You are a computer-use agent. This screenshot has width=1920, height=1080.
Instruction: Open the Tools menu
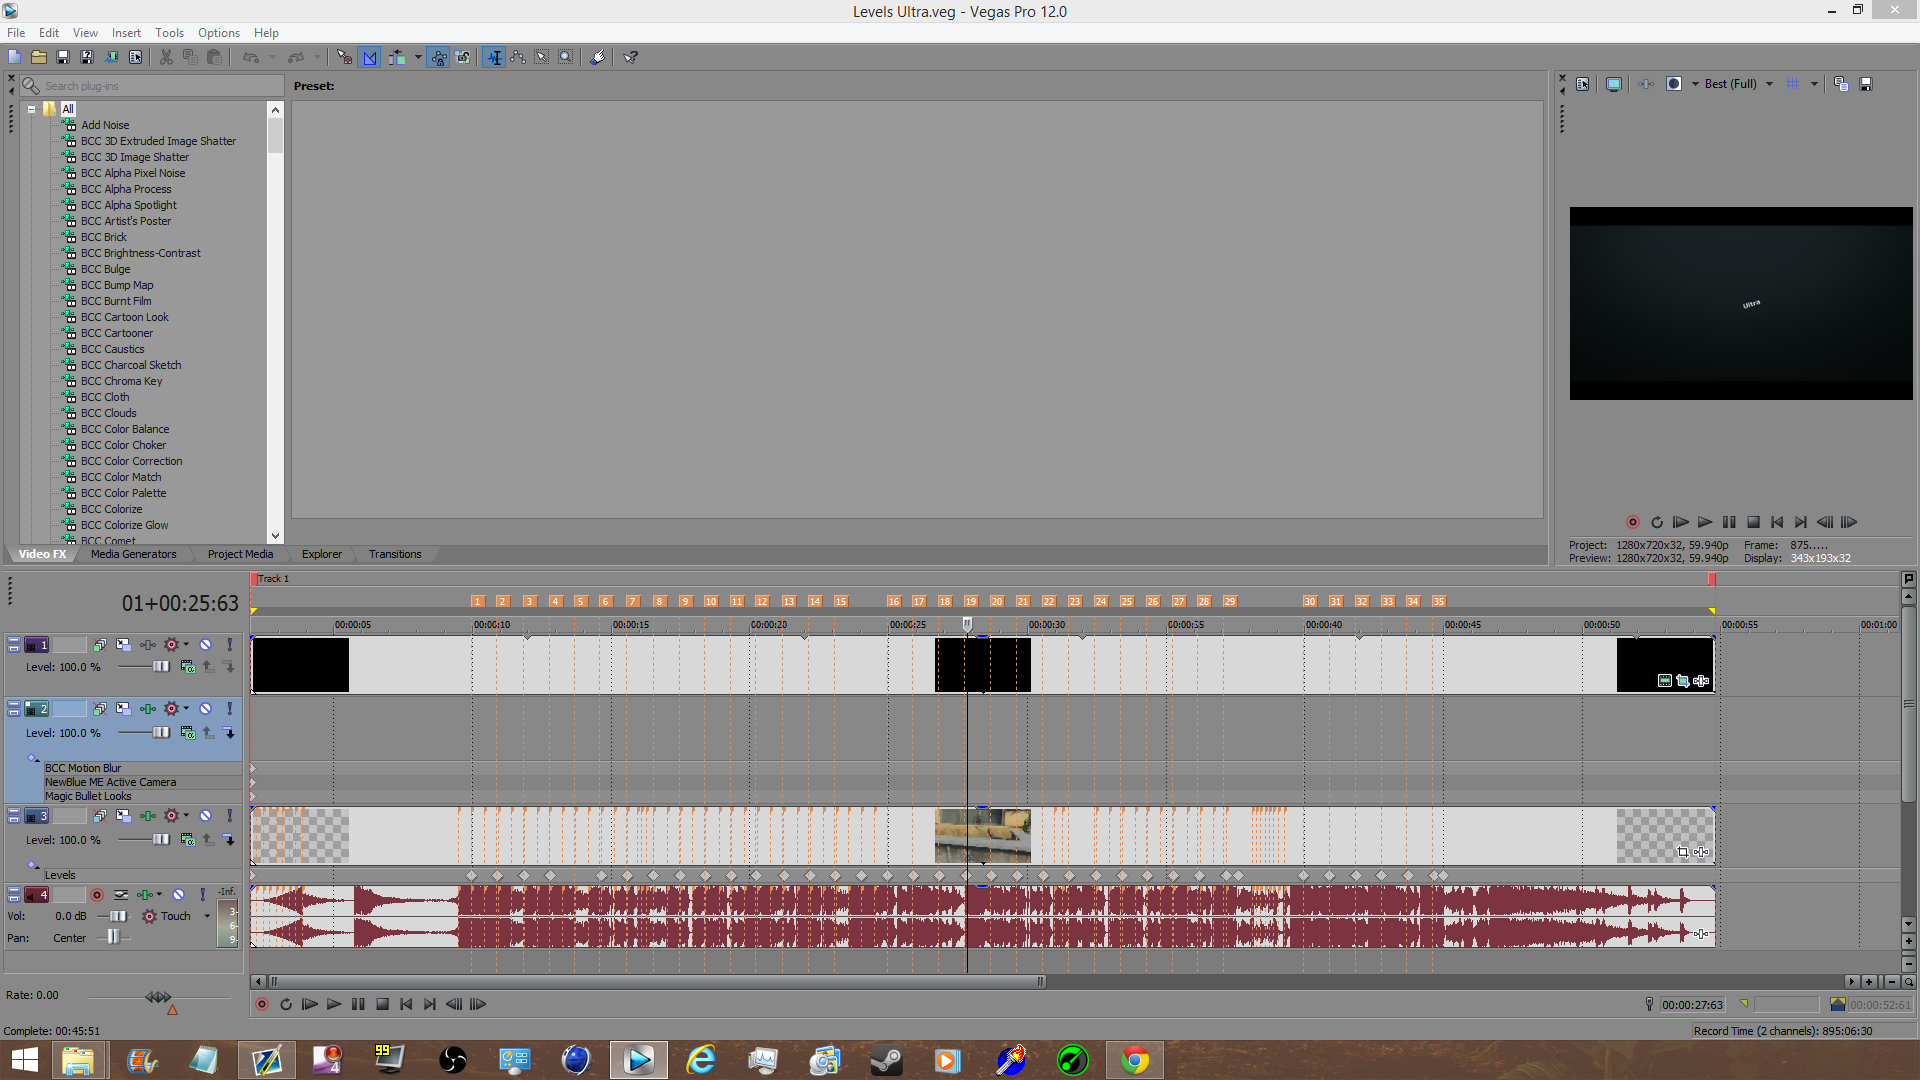[x=169, y=33]
